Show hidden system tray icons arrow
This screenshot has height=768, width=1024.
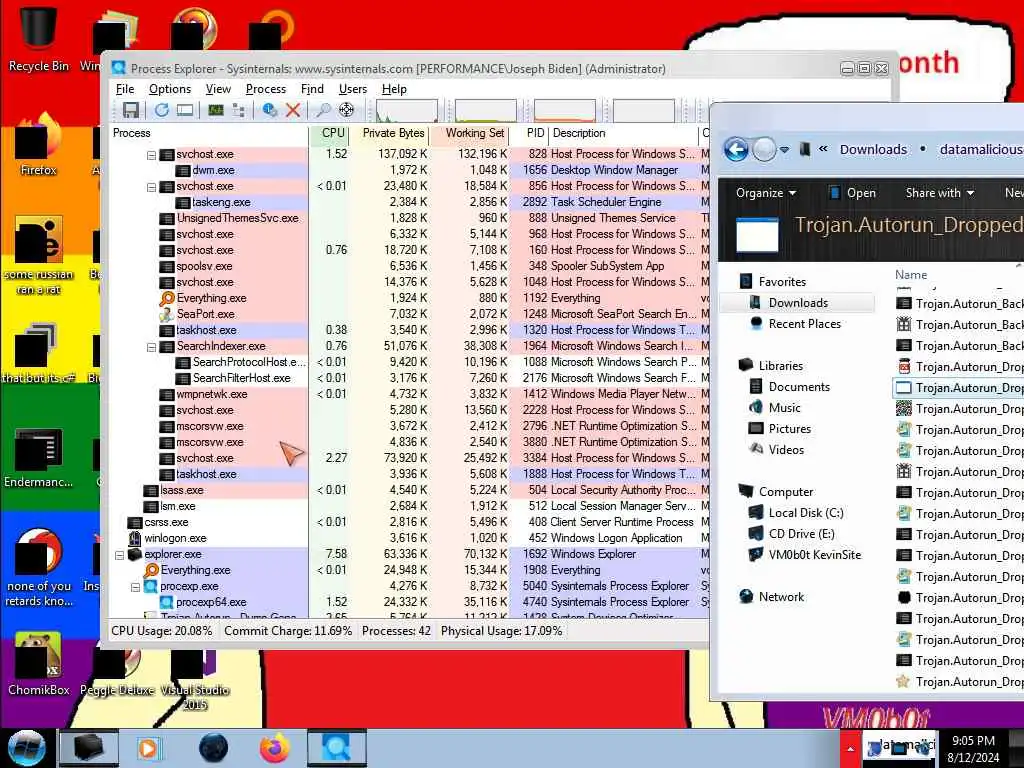850,749
